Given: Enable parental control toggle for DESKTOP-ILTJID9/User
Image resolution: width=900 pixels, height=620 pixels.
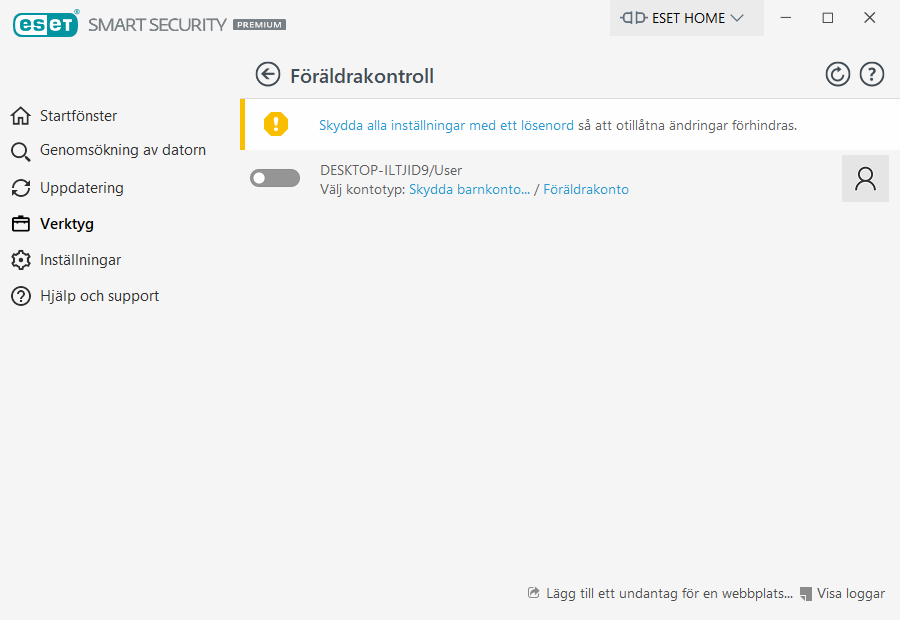Looking at the screenshot, I should coord(275,178).
